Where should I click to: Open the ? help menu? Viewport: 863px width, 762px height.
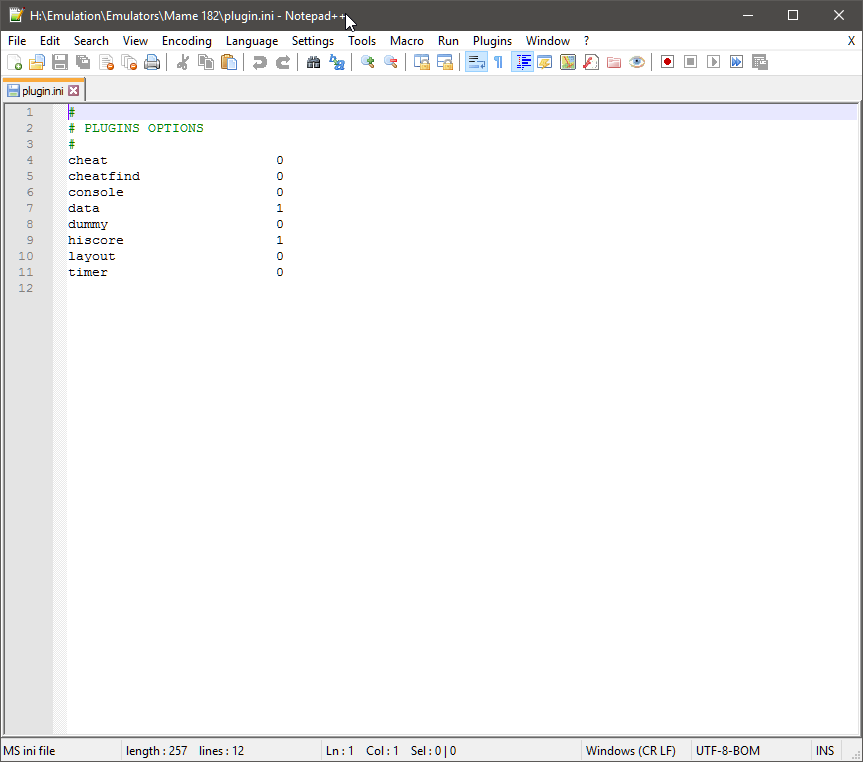click(586, 41)
